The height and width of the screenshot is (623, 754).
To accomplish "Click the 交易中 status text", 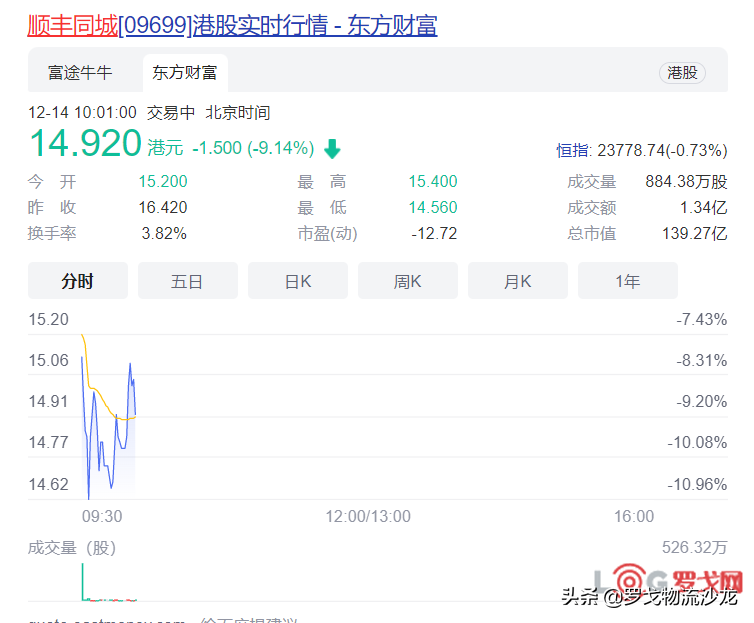I will [x=171, y=112].
